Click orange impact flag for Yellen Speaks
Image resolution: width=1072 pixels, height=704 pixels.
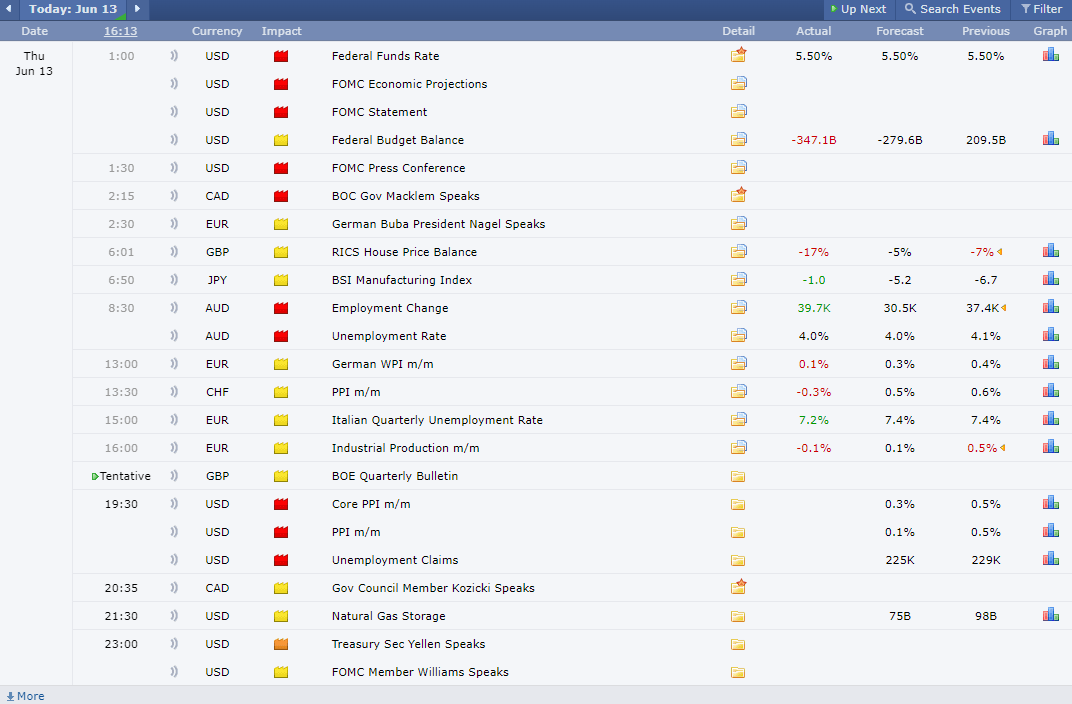coord(281,645)
